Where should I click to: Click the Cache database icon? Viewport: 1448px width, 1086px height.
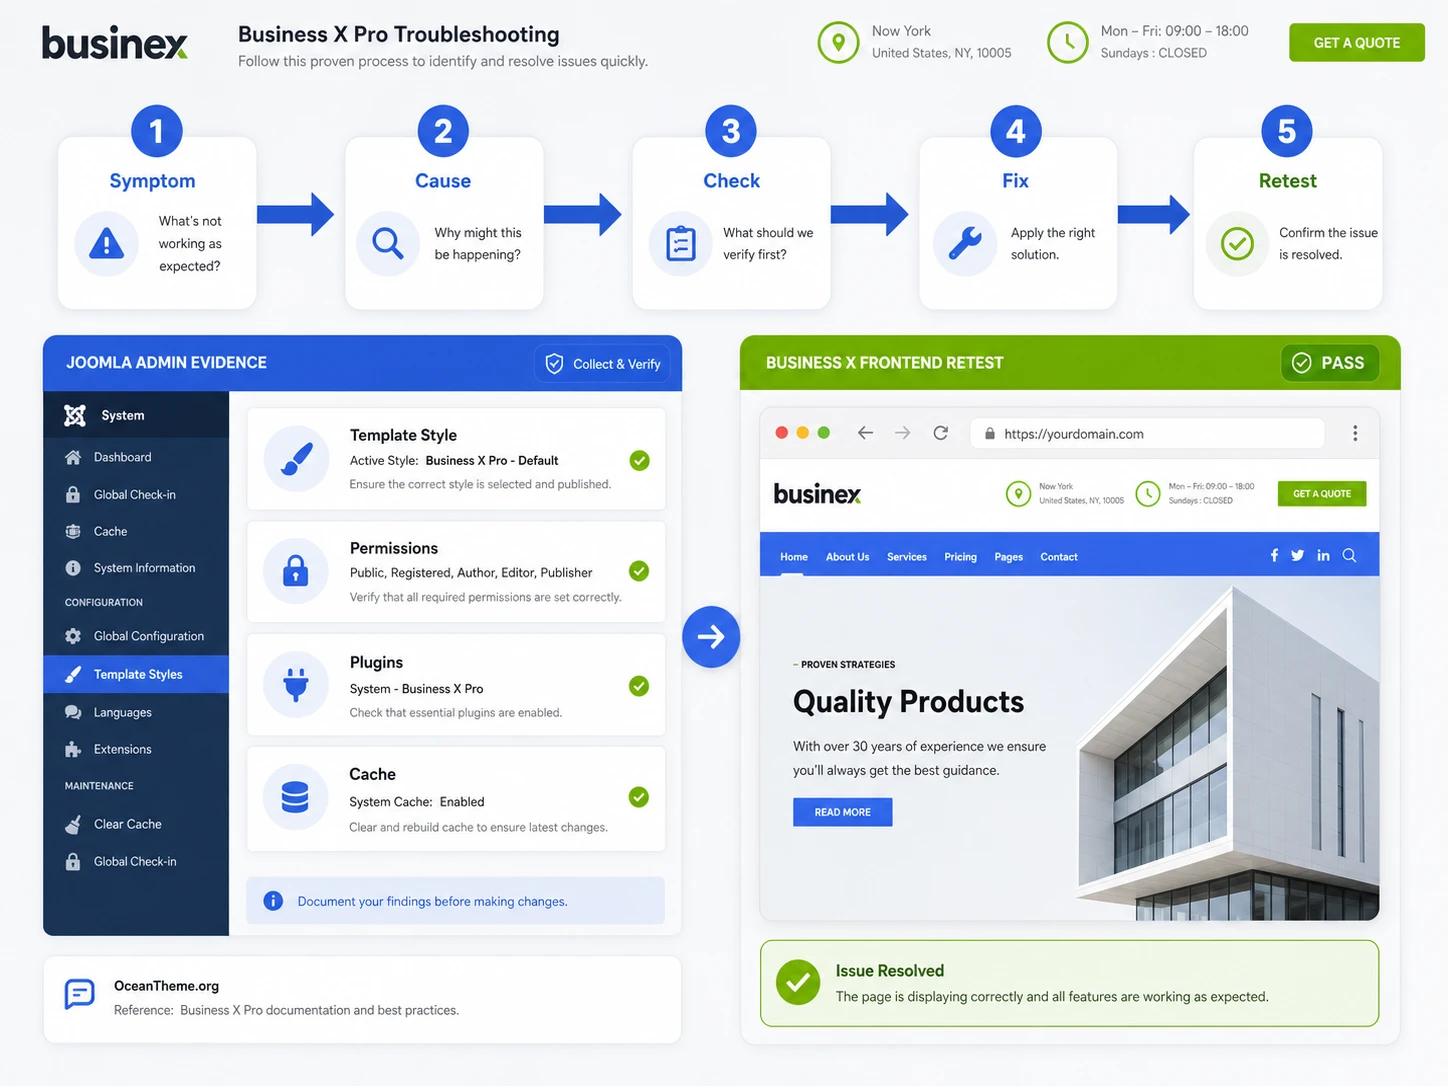click(x=296, y=797)
